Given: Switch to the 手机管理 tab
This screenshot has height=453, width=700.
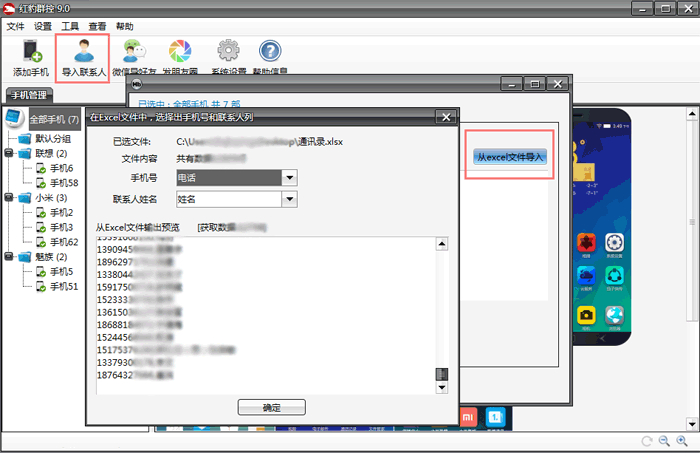Looking at the screenshot, I should coord(29,95).
